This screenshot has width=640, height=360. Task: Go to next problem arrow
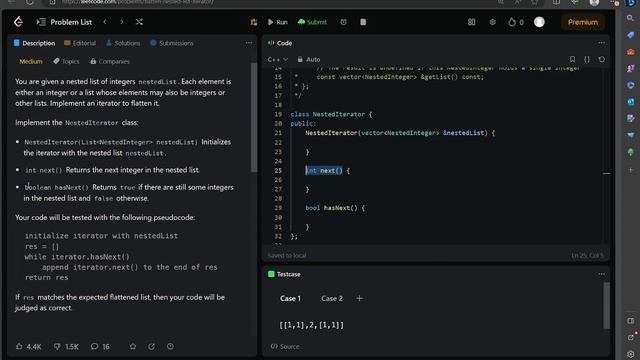pyautogui.click(x=122, y=22)
